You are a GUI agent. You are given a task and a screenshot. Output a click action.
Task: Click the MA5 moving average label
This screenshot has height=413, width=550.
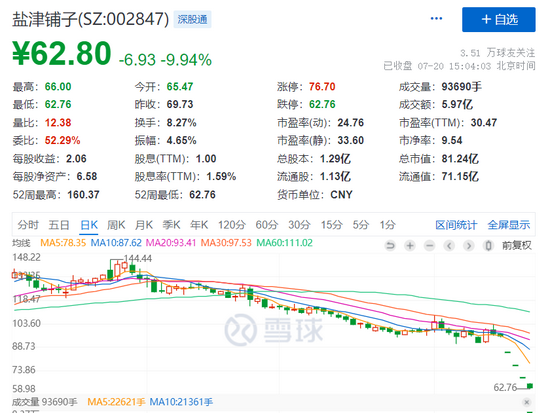pos(63,243)
